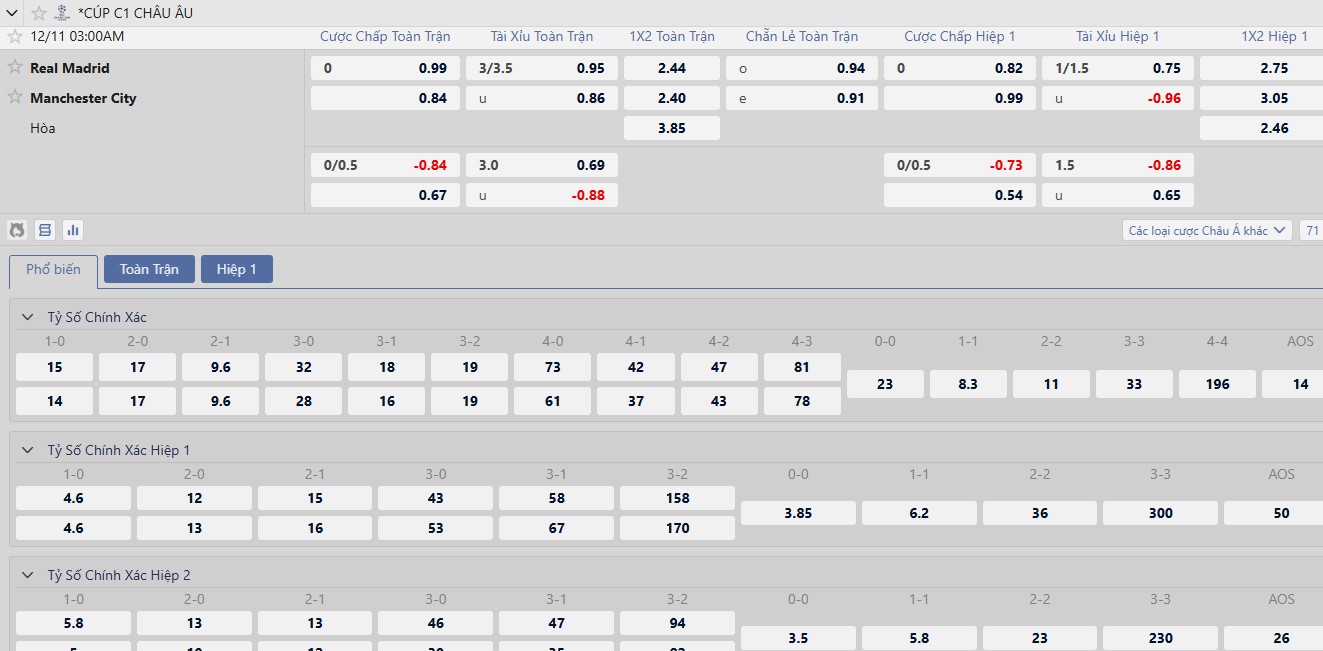1323x651 pixels.
Task: Click the bear mascot icon
Action: point(17,230)
